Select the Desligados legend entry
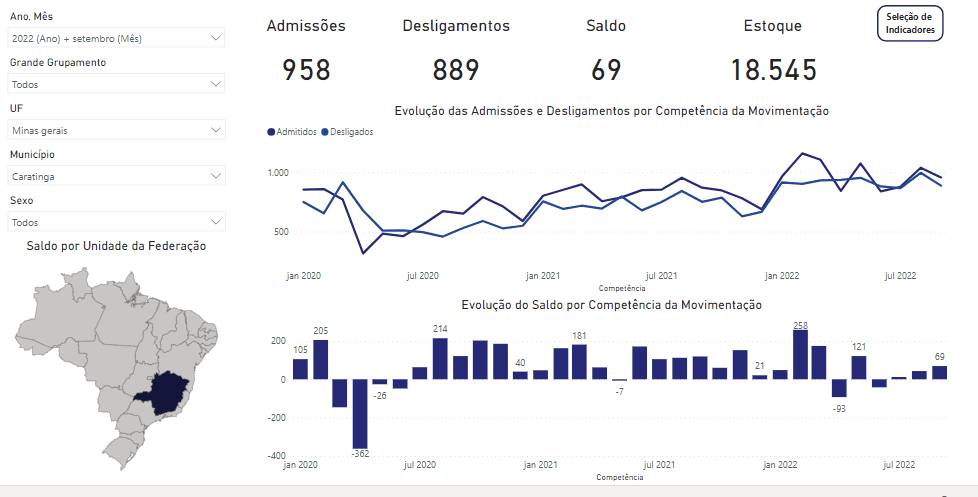 click(x=351, y=132)
